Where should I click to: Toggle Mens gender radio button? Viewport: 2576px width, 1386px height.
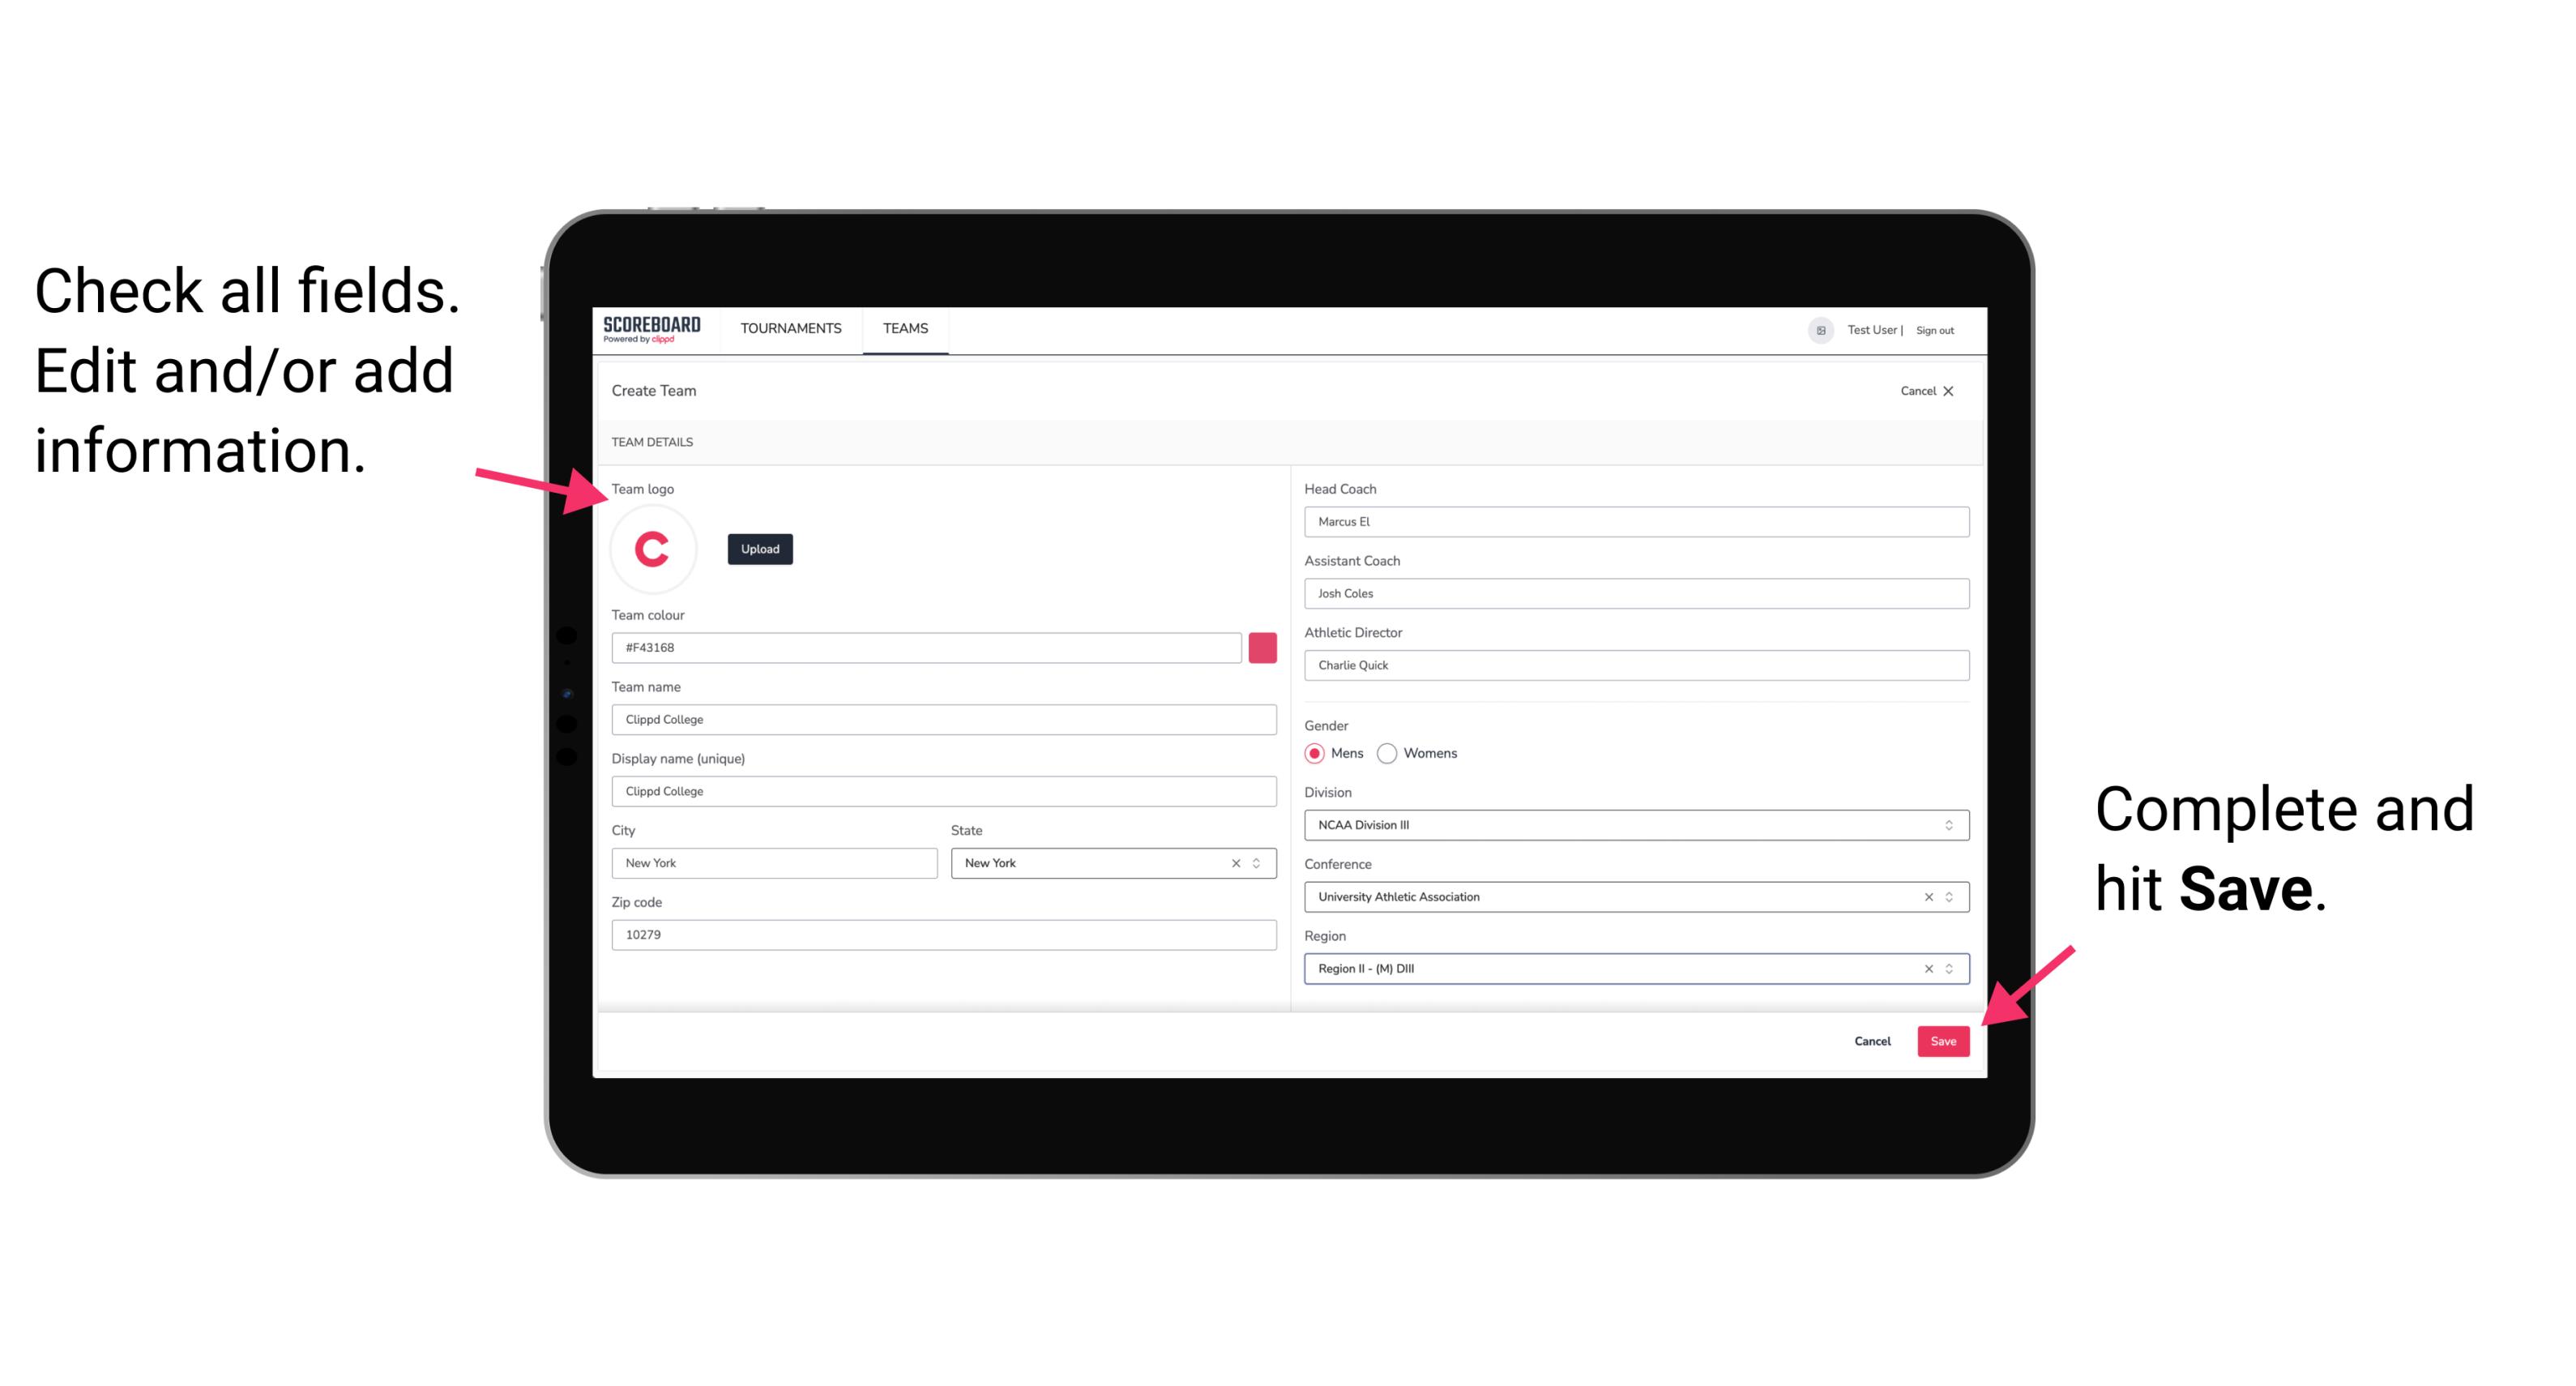tap(1315, 753)
